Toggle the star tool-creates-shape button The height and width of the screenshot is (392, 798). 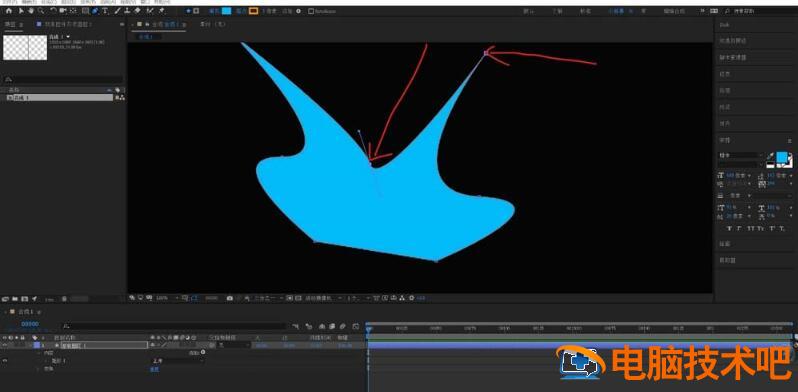click(188, 11)
